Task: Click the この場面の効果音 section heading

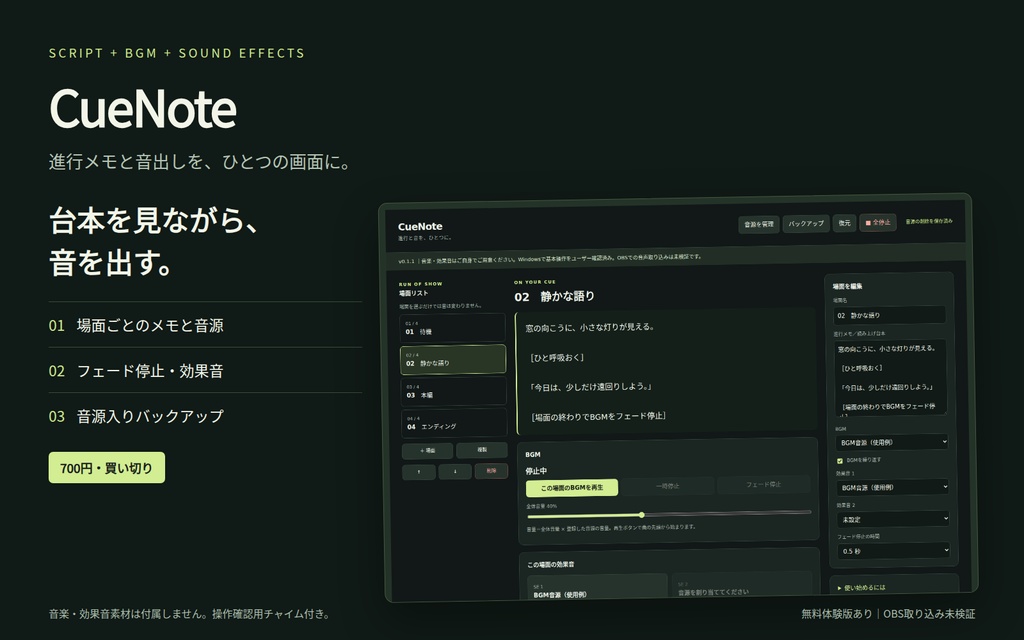Action: (x=551, y=564)
